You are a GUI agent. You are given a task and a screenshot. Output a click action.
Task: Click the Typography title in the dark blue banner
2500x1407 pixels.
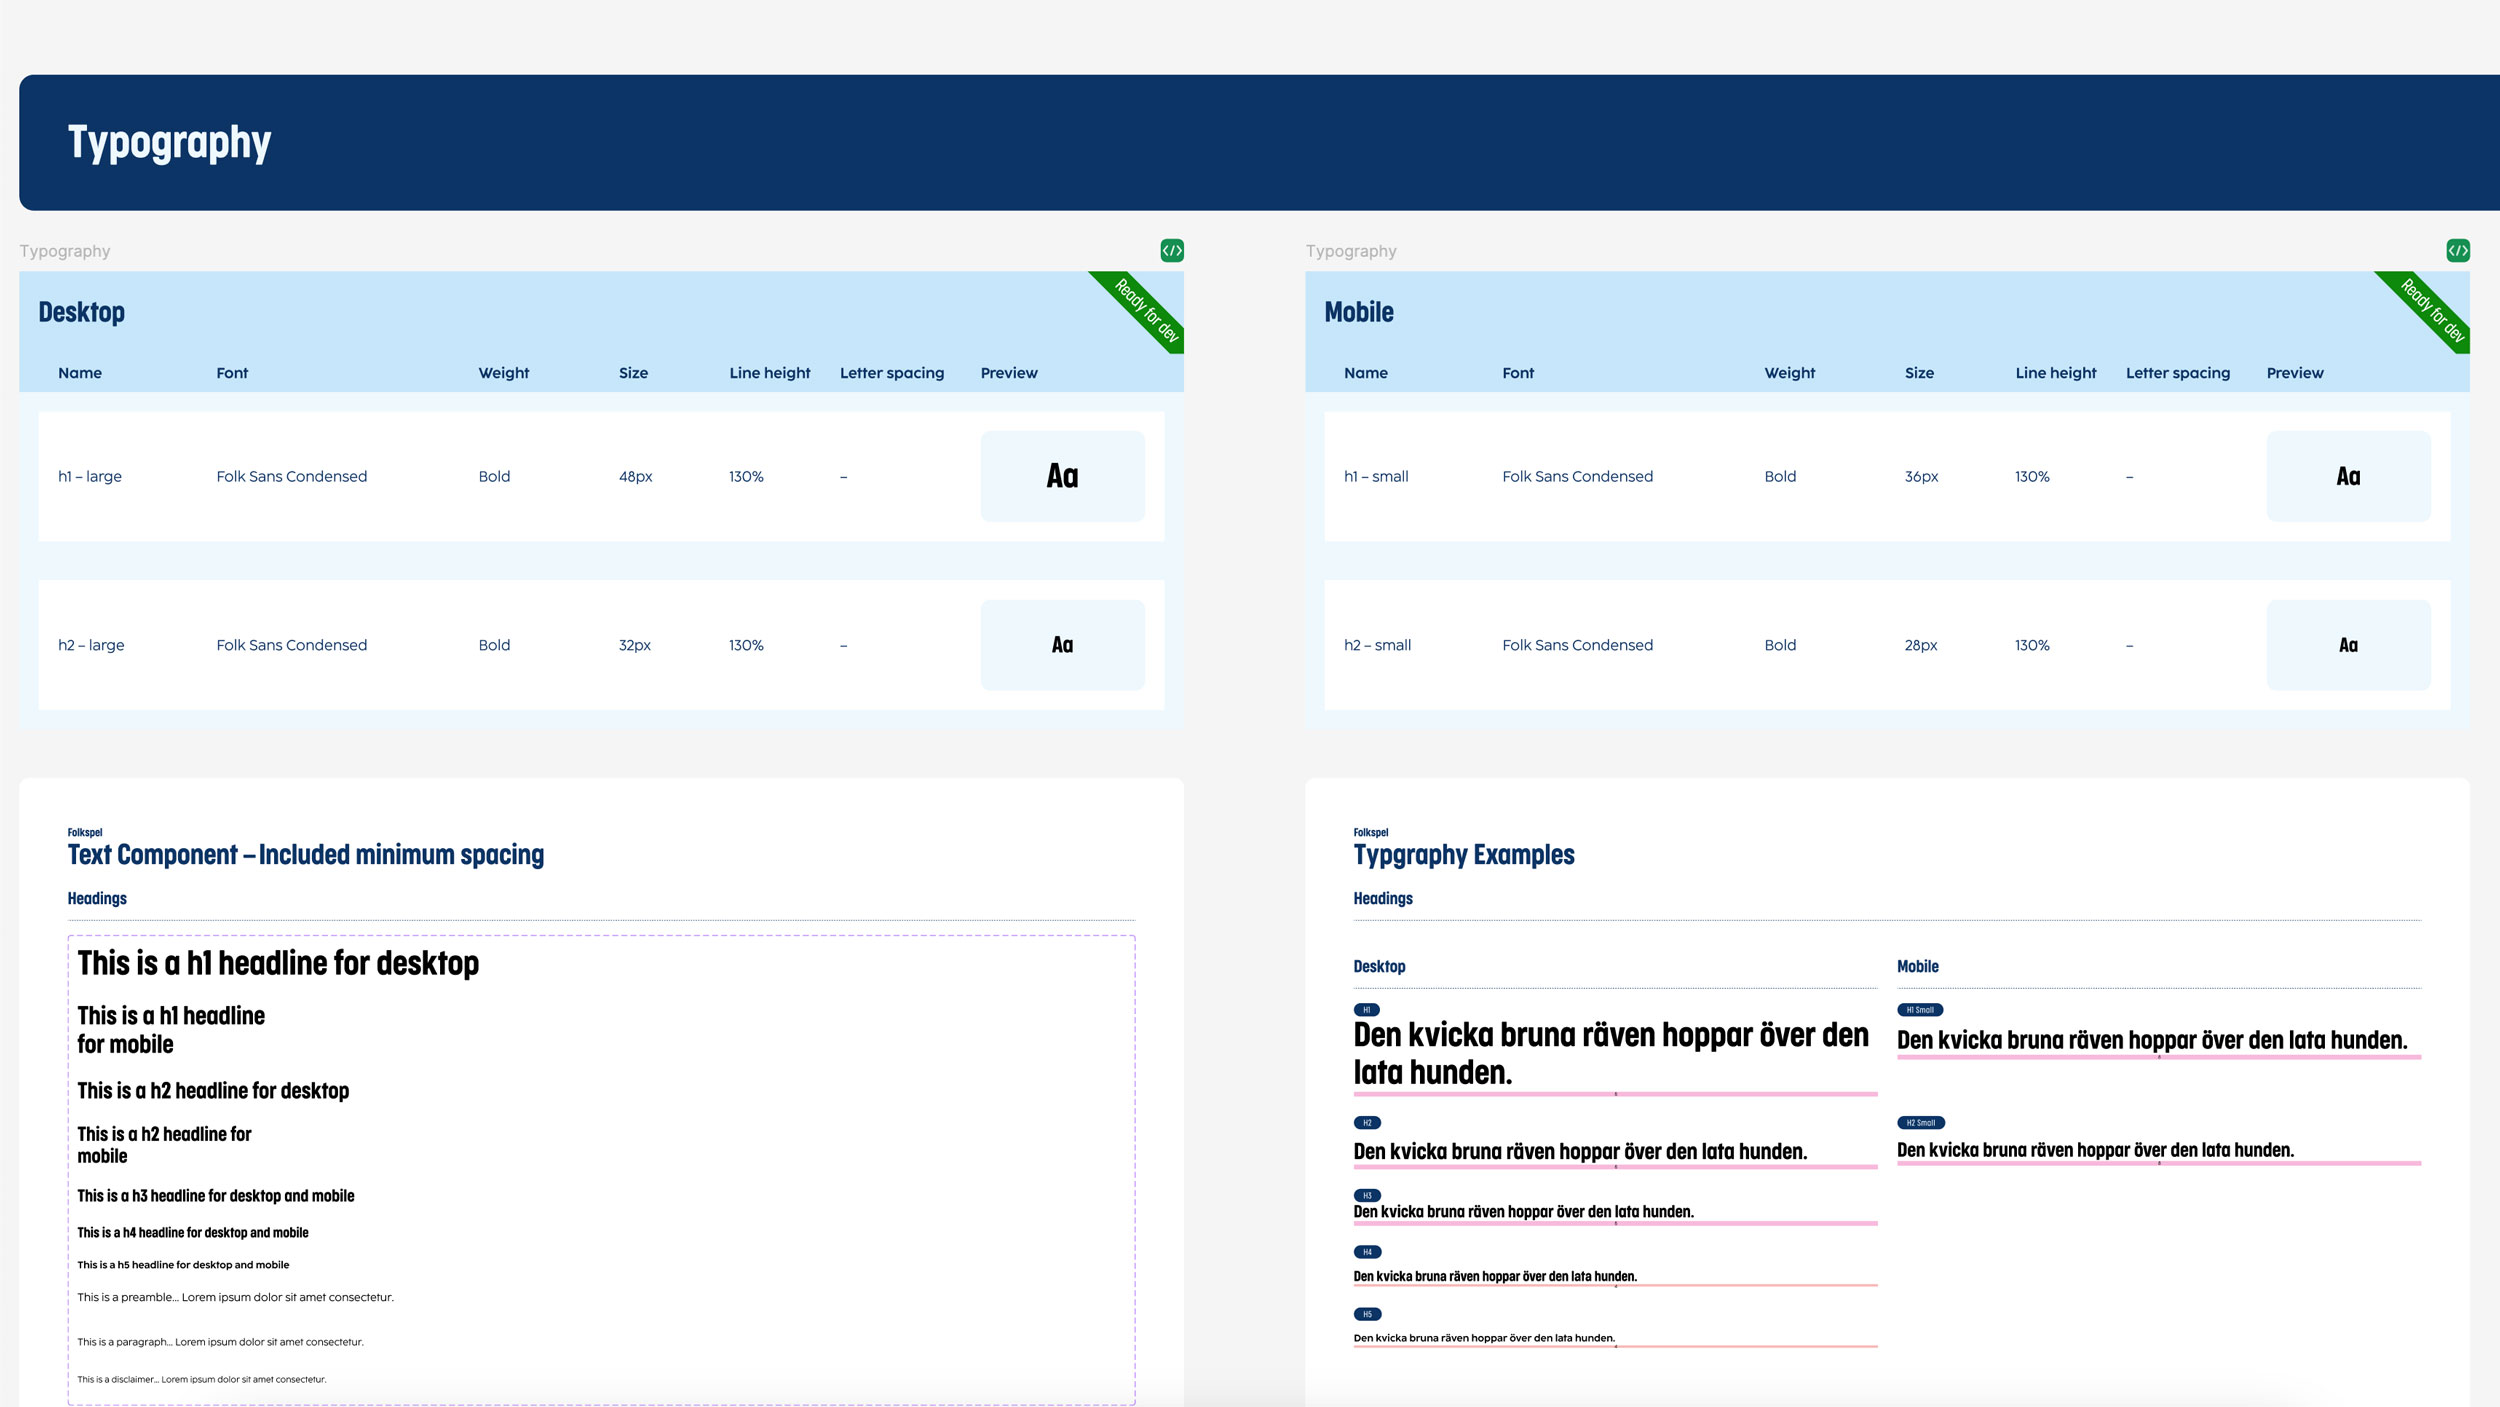click(x=169, y=142)
